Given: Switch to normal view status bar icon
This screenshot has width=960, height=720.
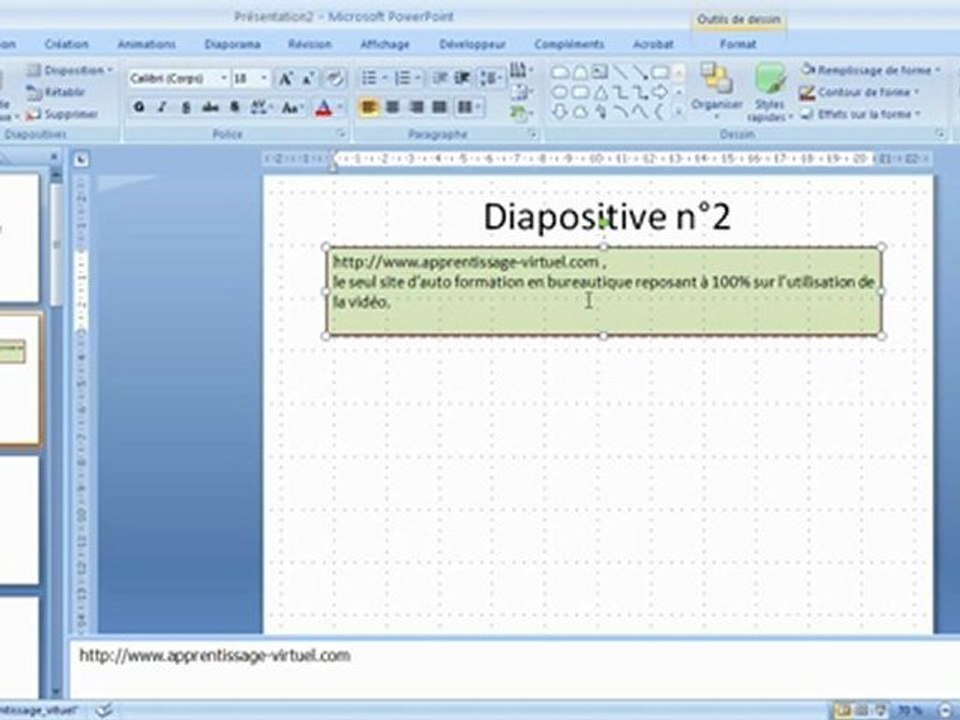Looking at the screenshot, I should 844,710.
